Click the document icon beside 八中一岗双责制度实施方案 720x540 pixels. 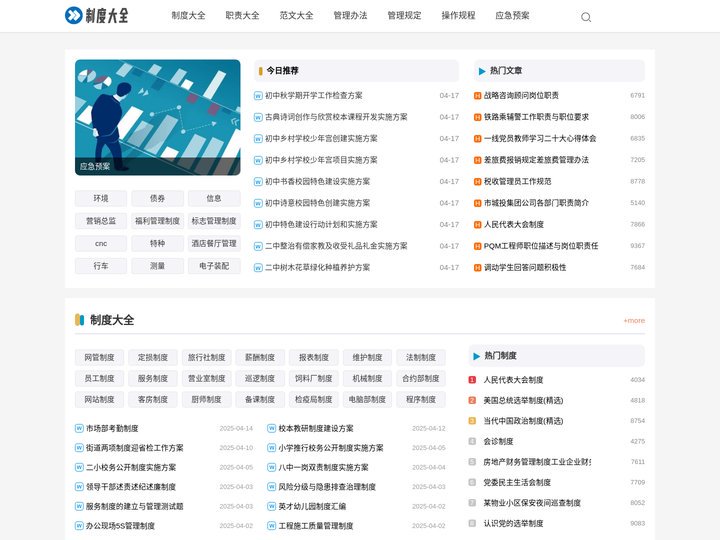(x=271, y=467)
